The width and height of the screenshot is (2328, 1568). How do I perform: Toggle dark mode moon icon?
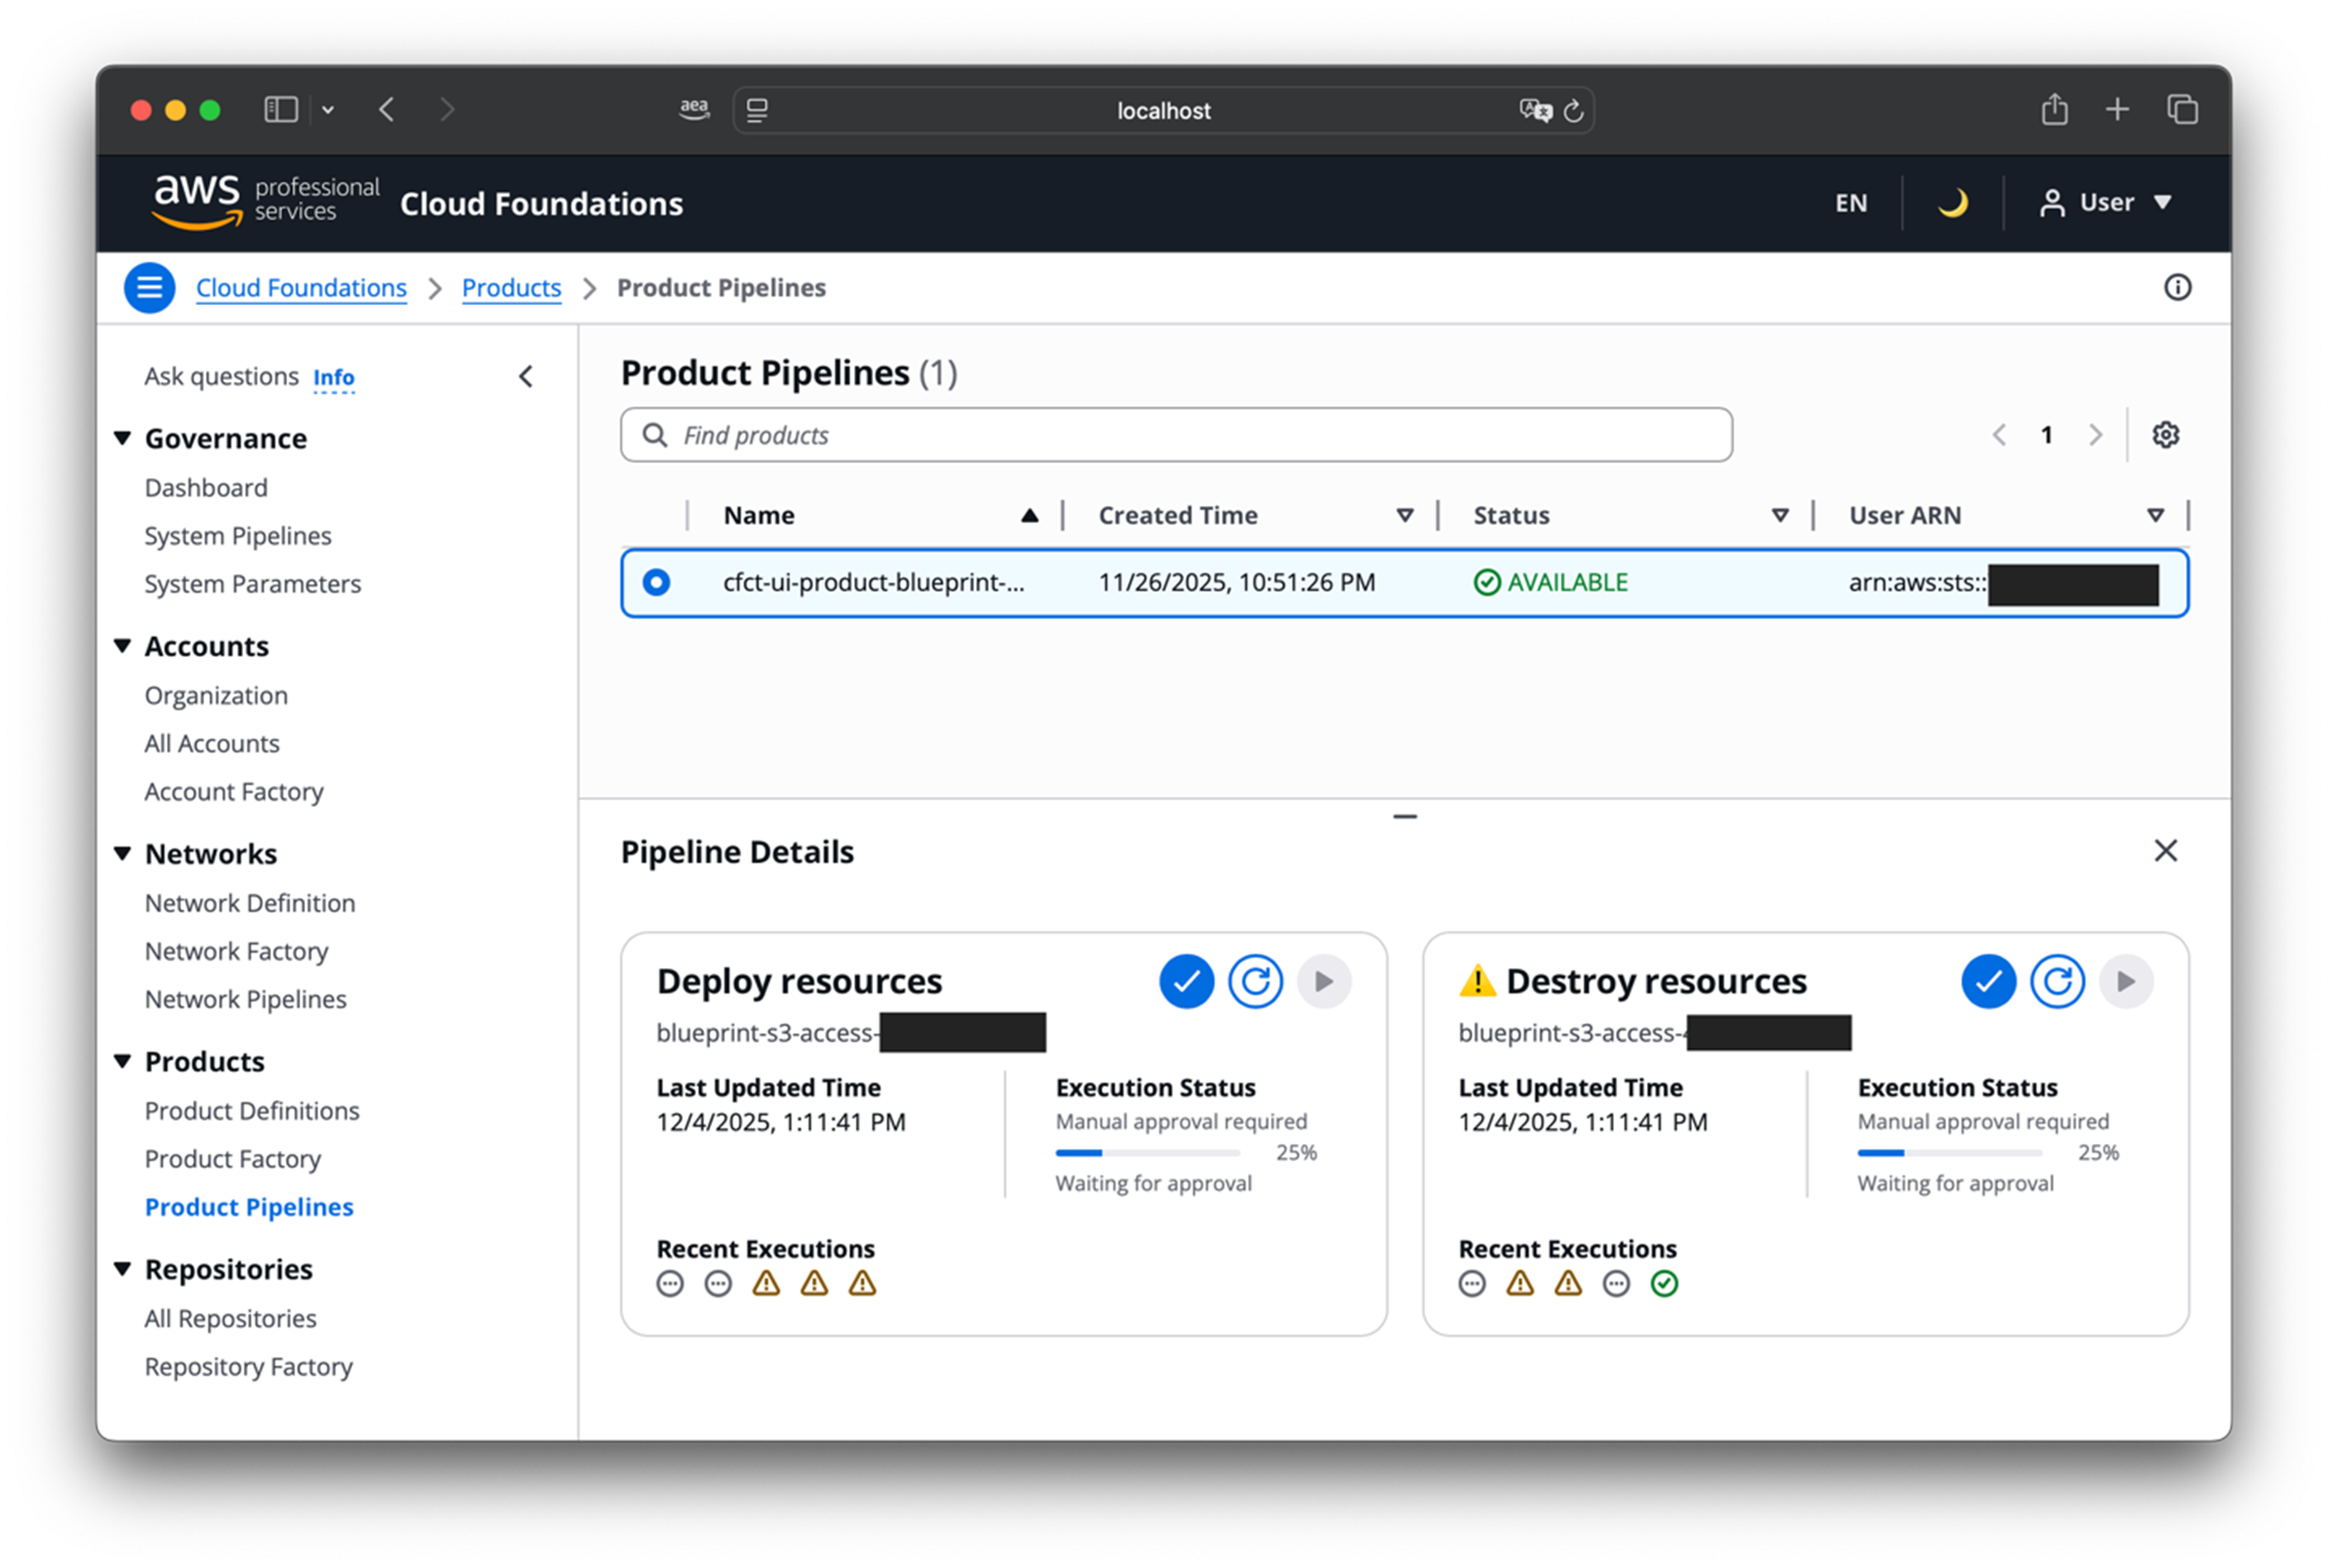1952,203
